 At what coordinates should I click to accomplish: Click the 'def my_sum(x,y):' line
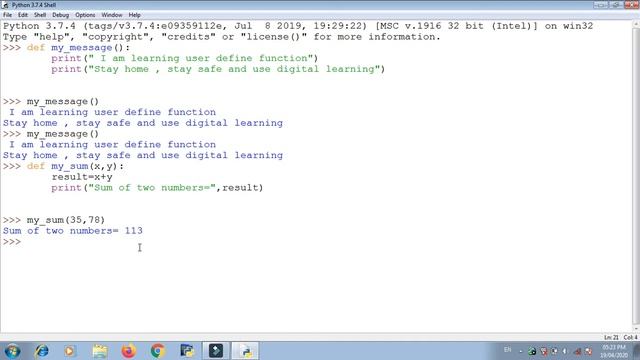coord(75,166)
